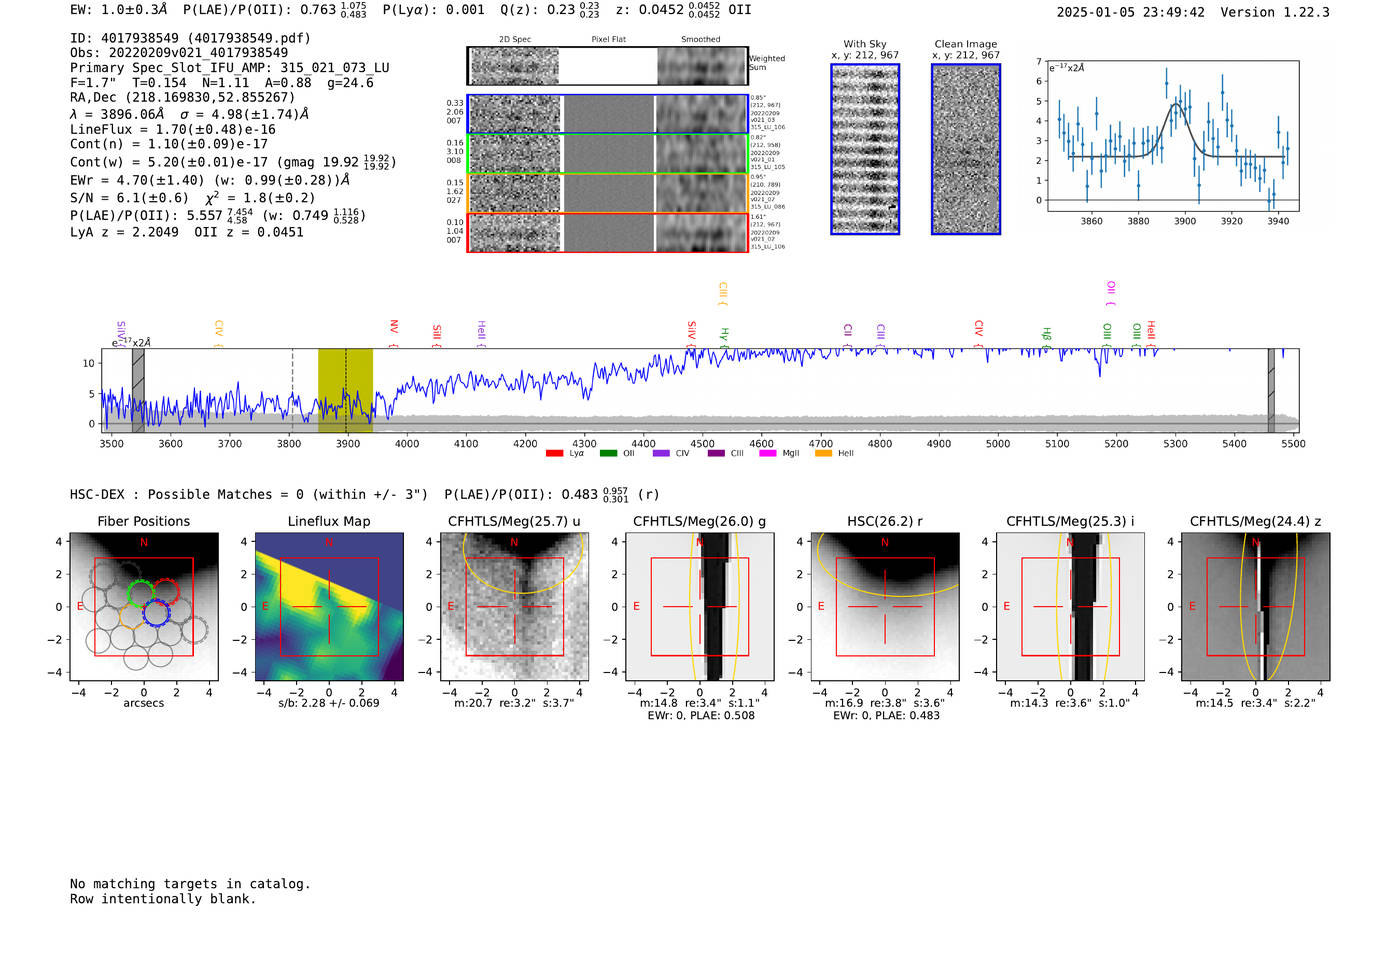The image size is (1400, 953).
Task: Click the EWr = 4.70(±1.40) line
Action: coord(210,180)
